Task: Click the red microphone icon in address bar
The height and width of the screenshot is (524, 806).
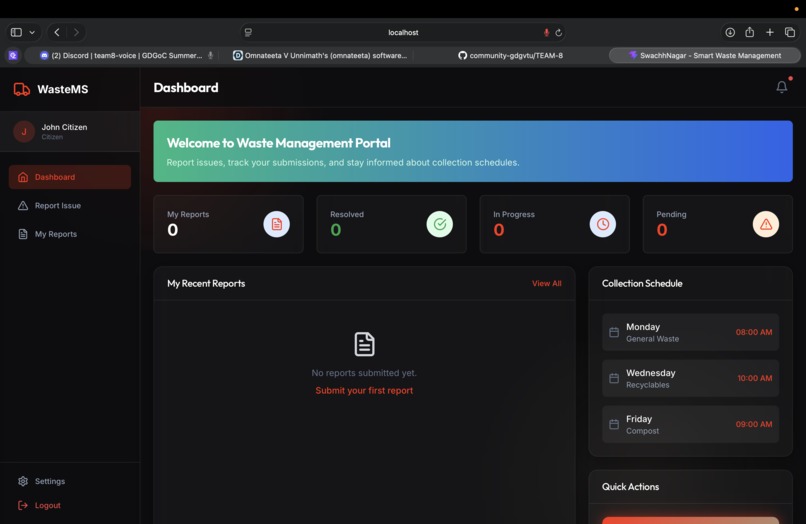Action: click(546, 32)
